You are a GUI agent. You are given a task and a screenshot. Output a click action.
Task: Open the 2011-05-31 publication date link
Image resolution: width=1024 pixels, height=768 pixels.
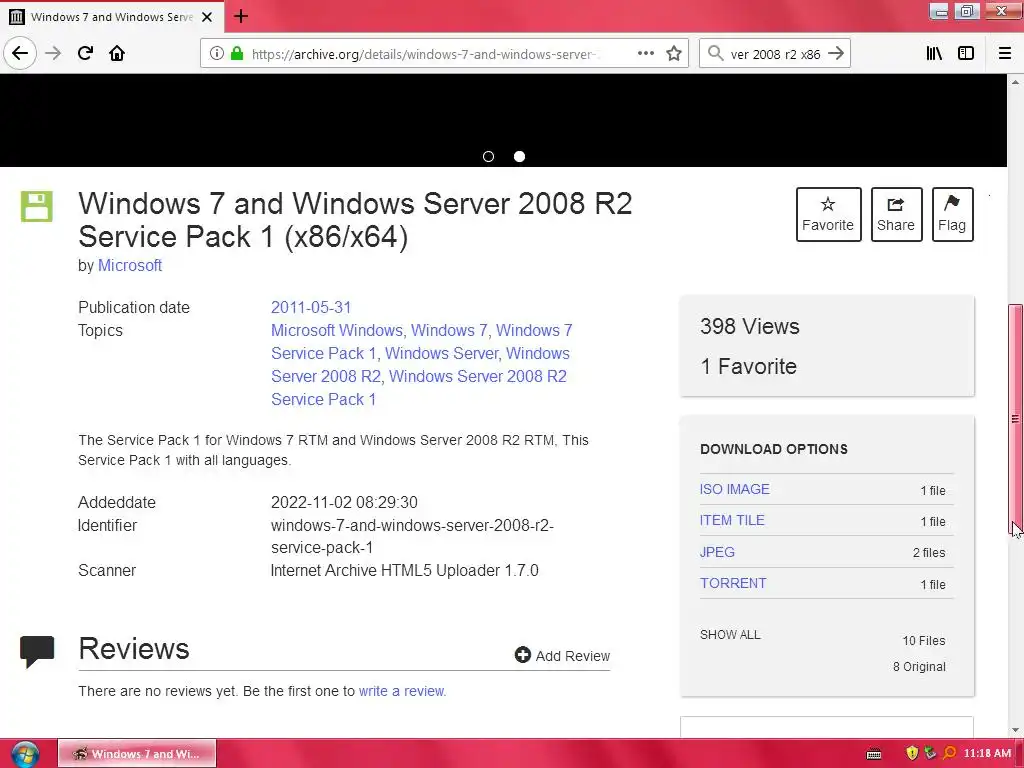pos(311,308)
